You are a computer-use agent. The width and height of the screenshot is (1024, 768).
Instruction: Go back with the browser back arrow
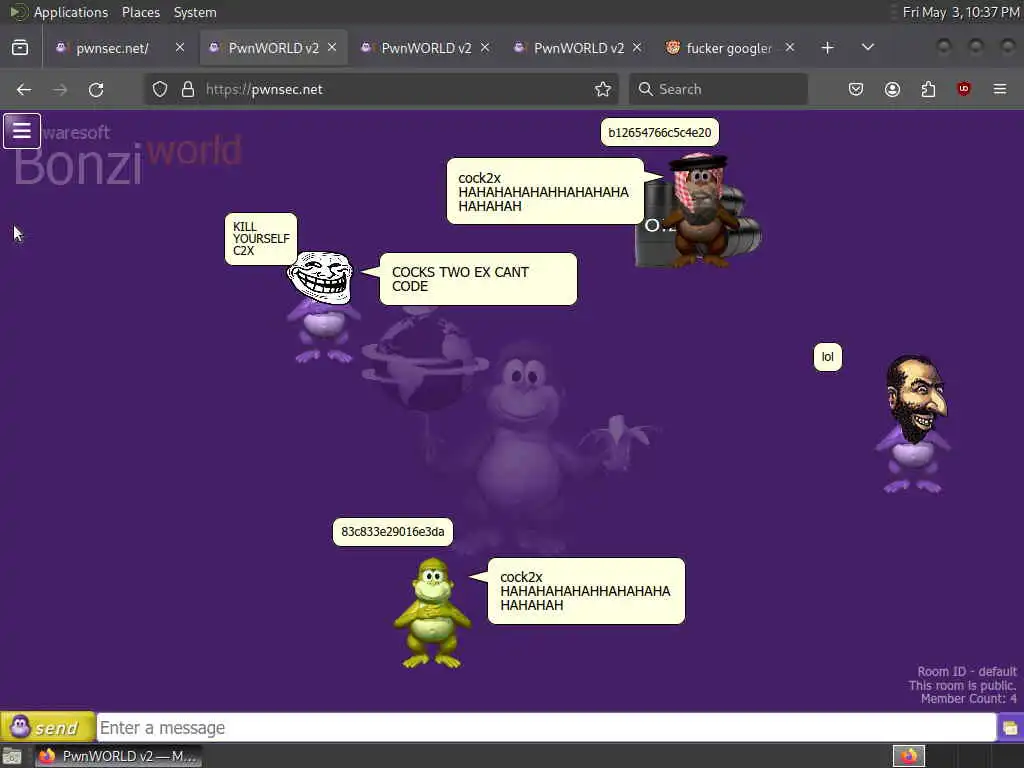point(24,89)
